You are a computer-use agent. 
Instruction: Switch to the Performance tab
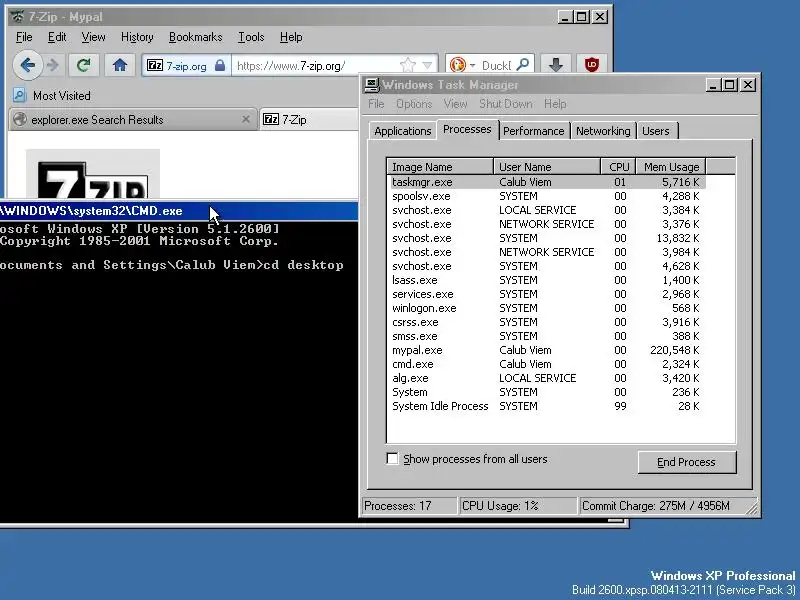click(x=534, y=131)
